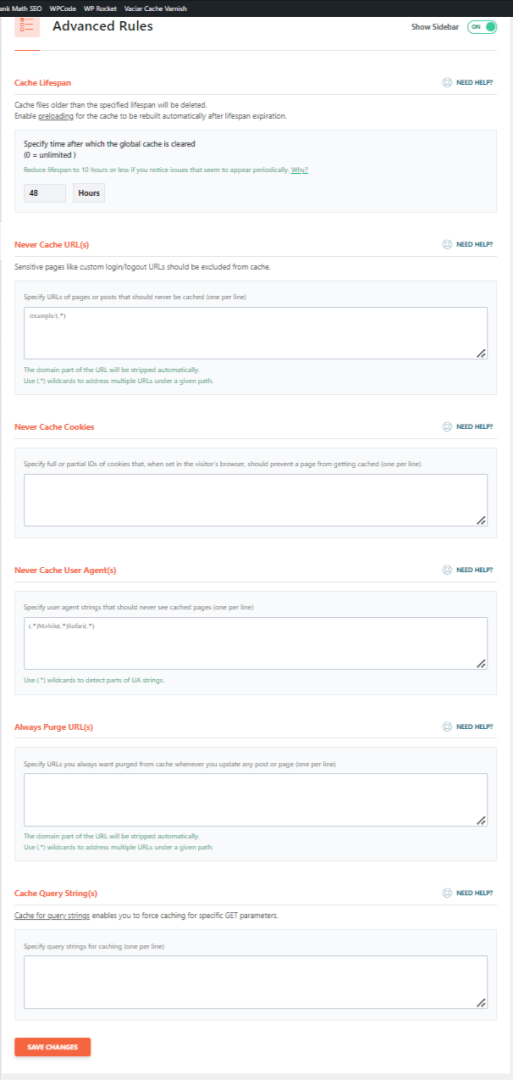This screenshot has width=513, height=1080.
Task: Open help icon for Cache Query String(s)
Action: [446, 893]
